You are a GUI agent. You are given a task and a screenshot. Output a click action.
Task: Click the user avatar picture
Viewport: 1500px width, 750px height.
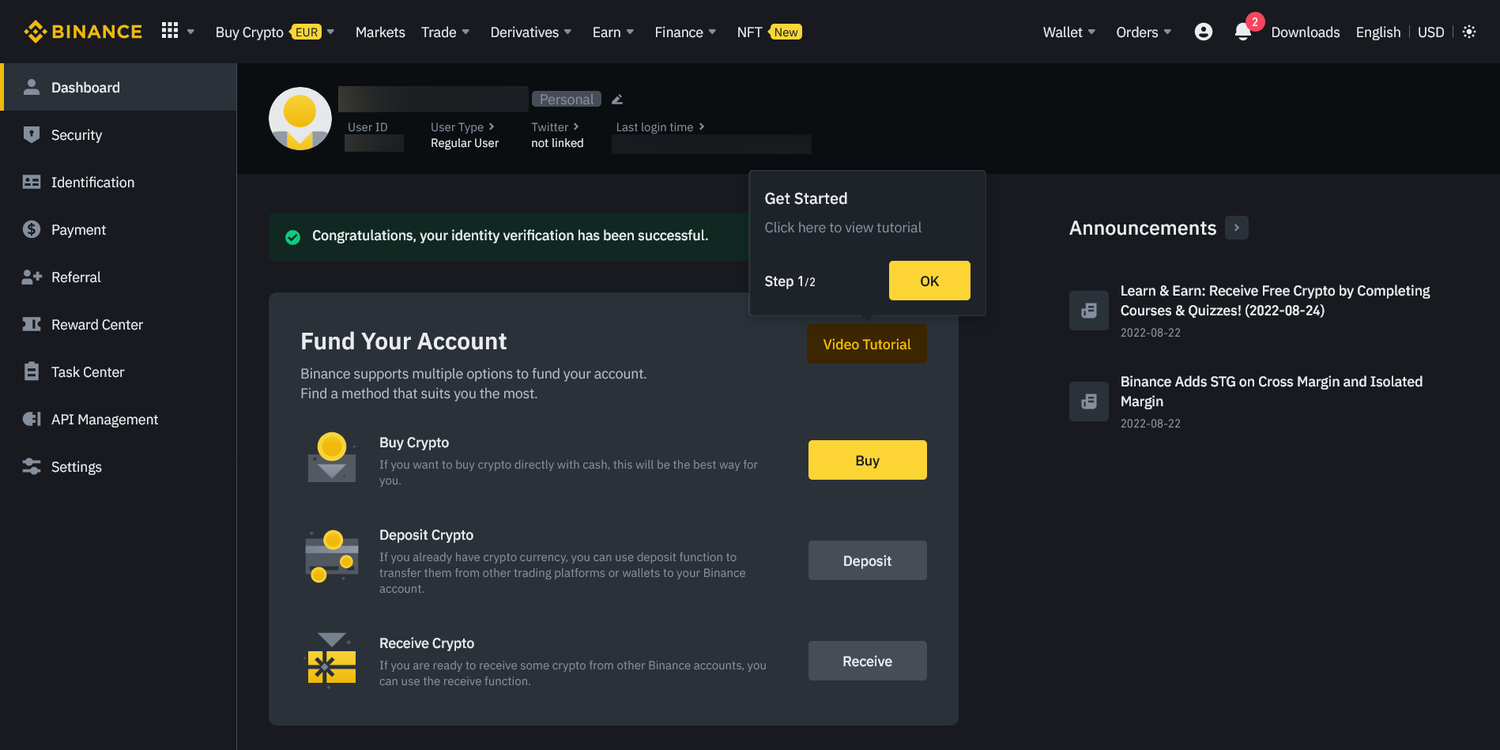coord(300,118)
